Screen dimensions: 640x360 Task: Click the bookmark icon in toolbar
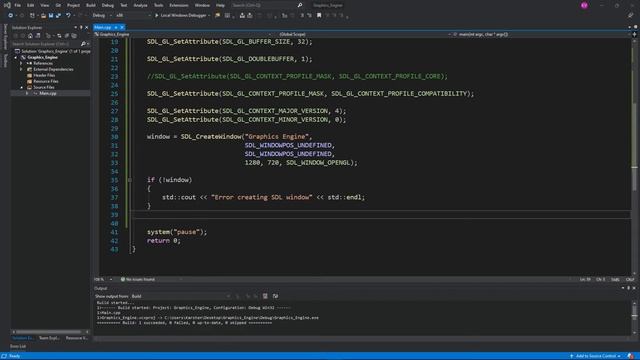[319, 16]
